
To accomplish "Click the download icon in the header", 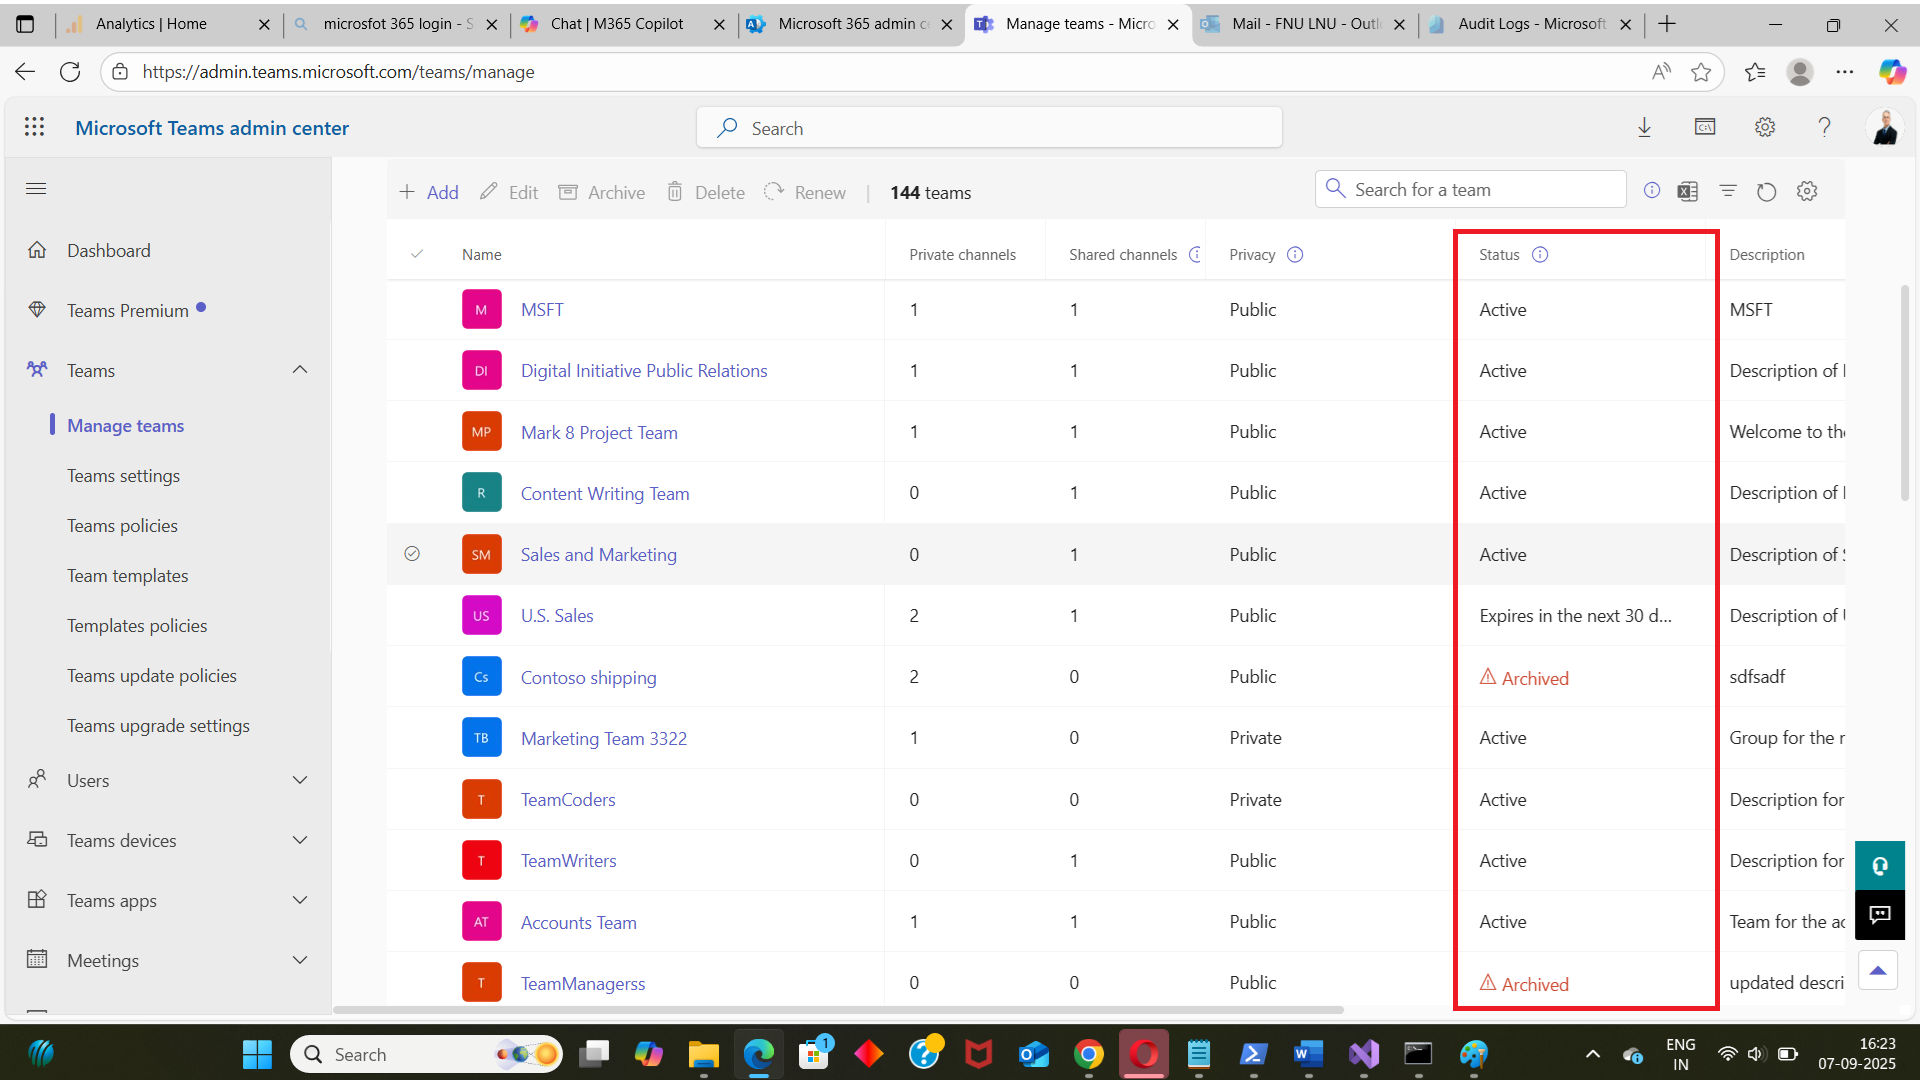I will coord(1644,127).
